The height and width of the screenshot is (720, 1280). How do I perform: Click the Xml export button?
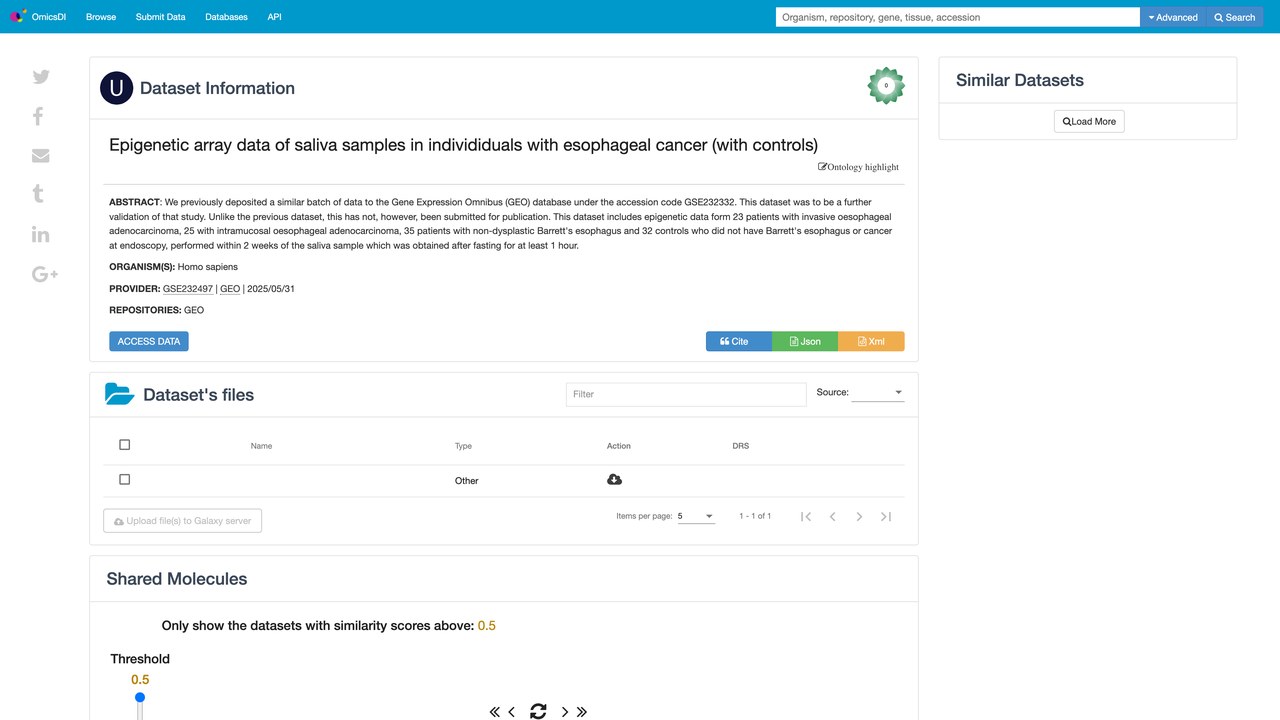click(871, 341)
